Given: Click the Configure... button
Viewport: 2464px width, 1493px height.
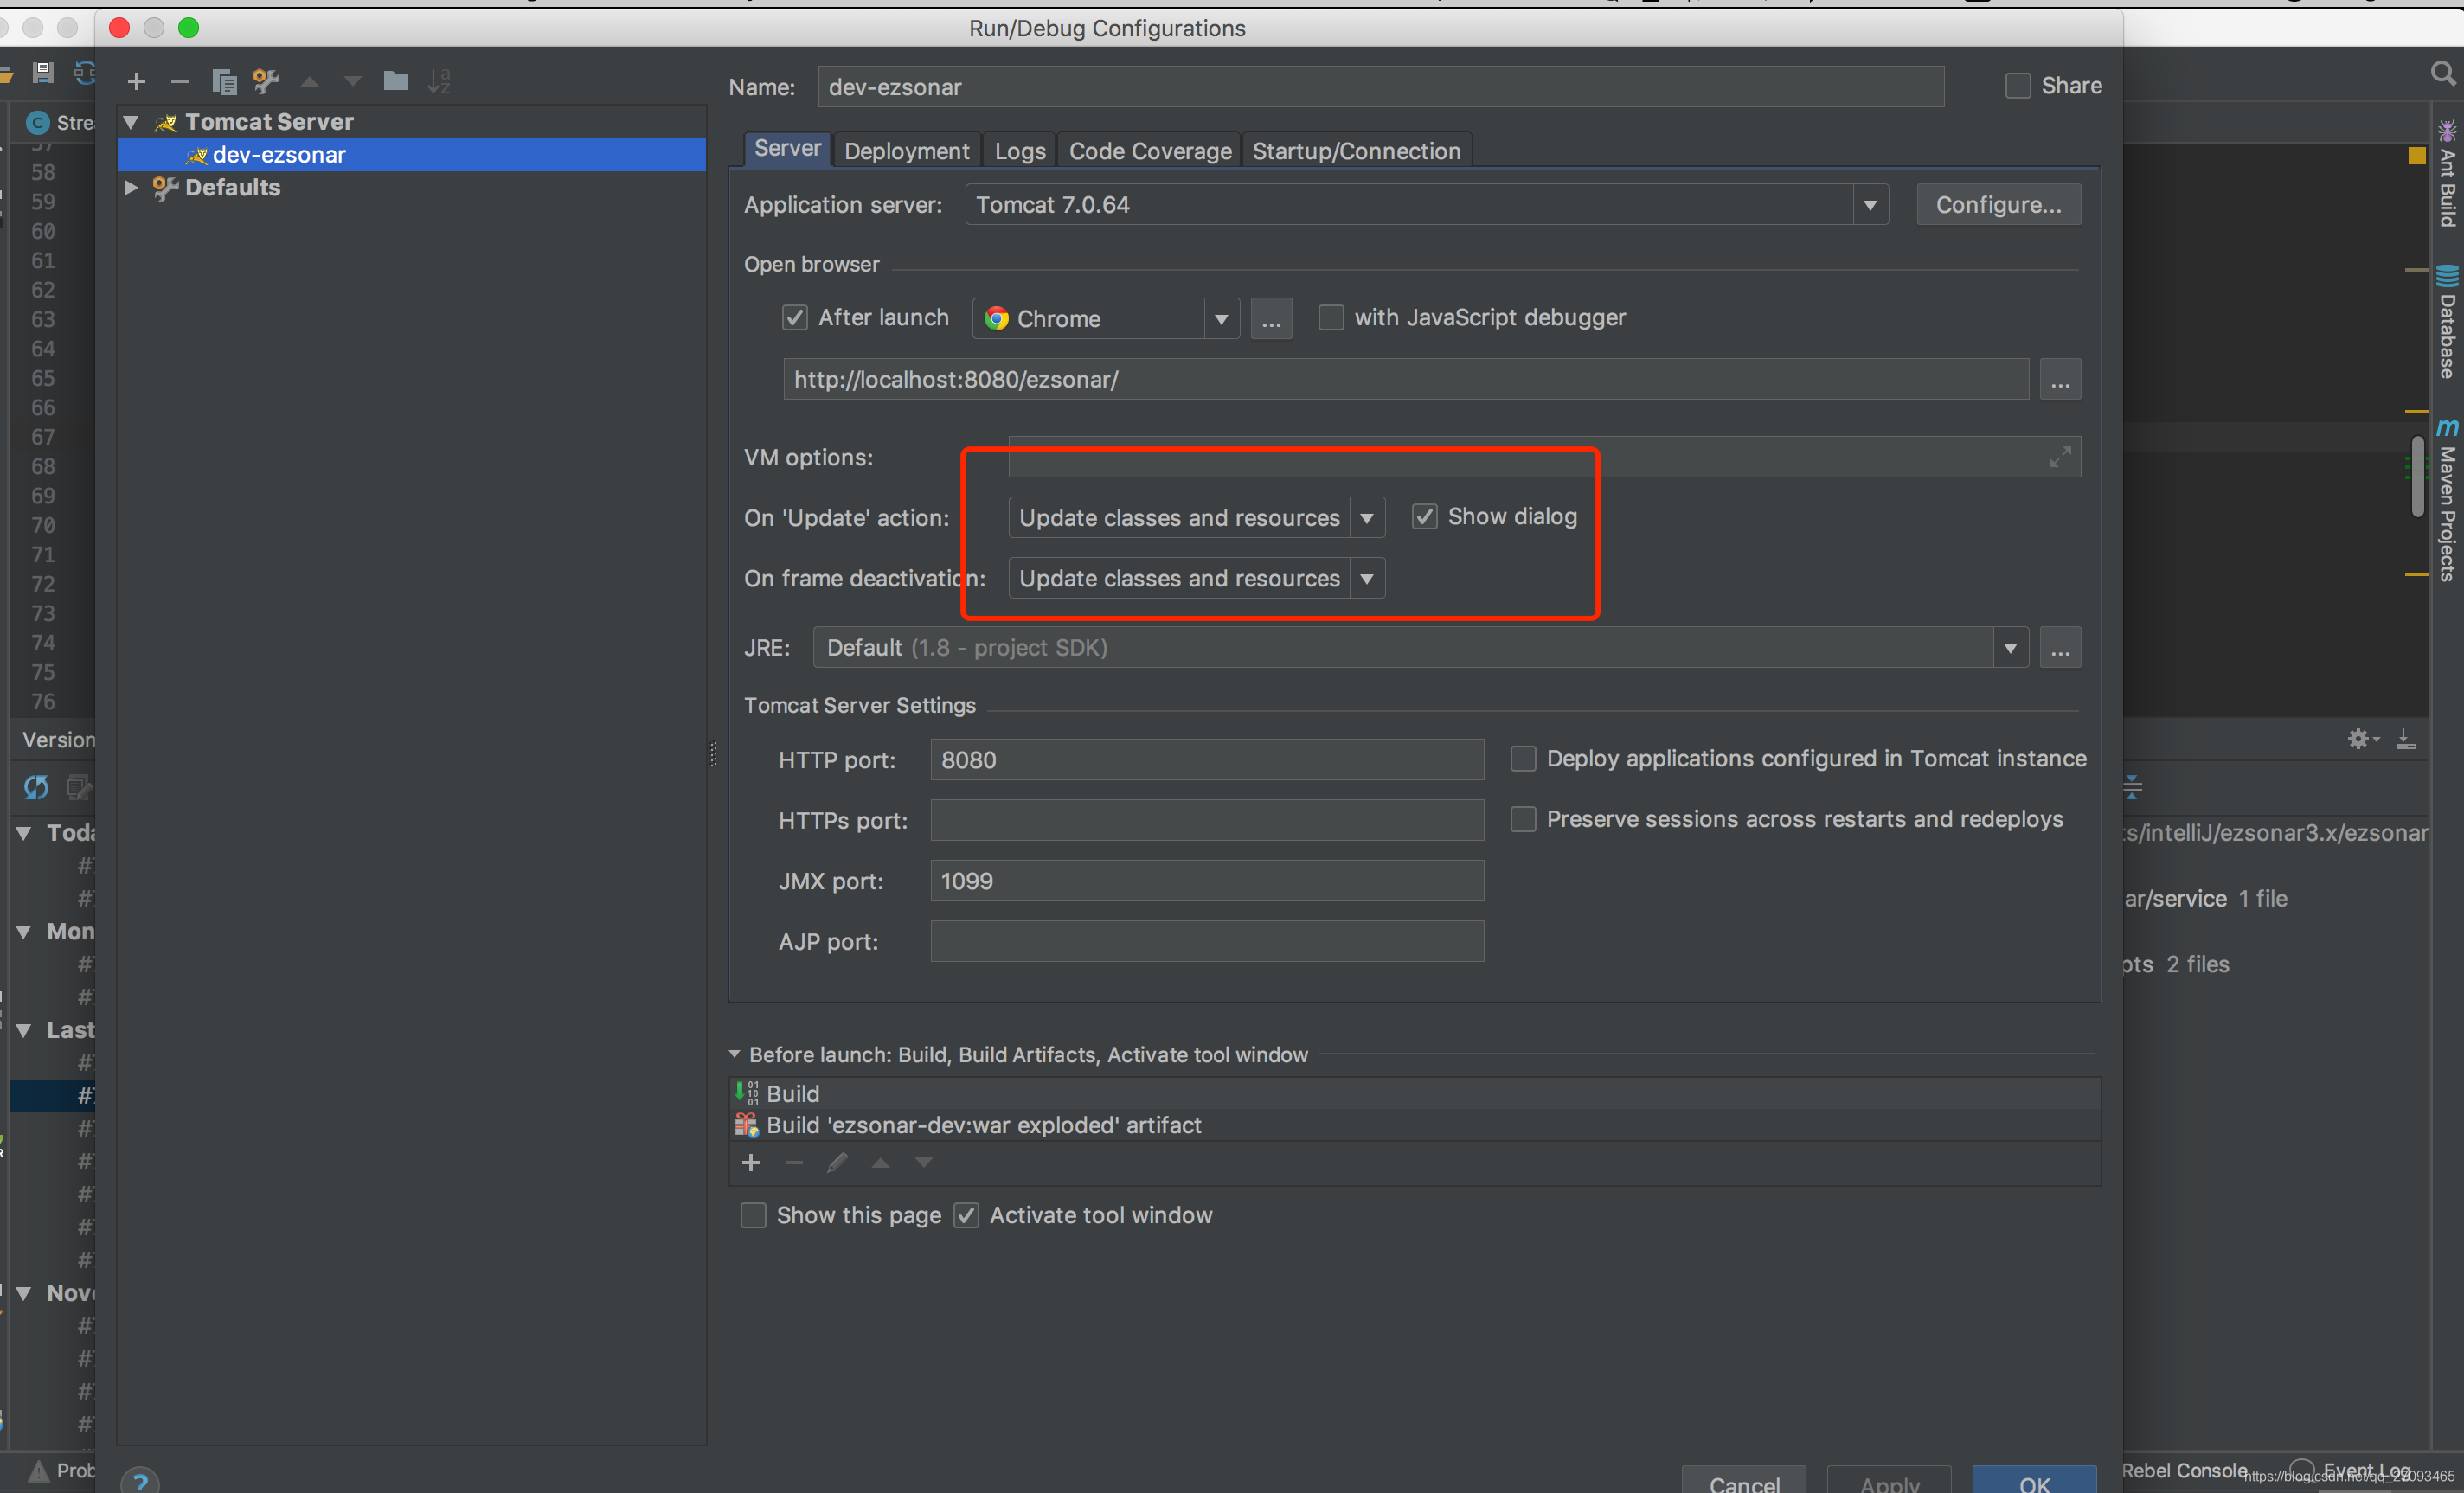Looking at the screenshot, I should pos(1998,205).
